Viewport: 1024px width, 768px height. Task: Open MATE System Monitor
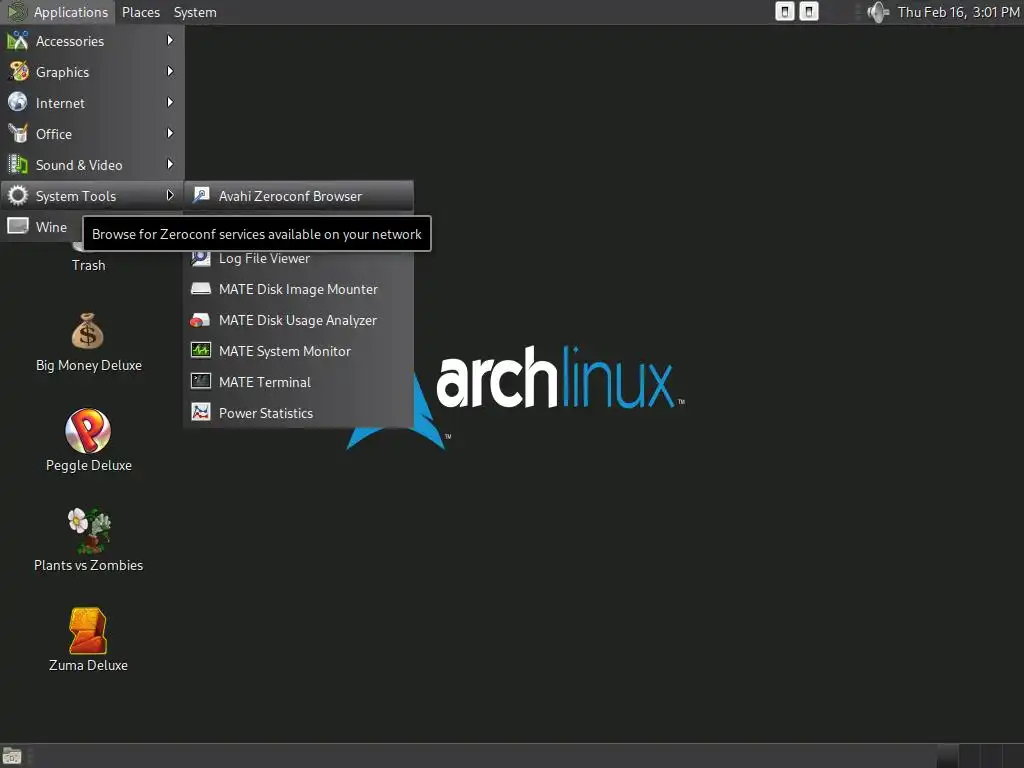coord(299,351)
